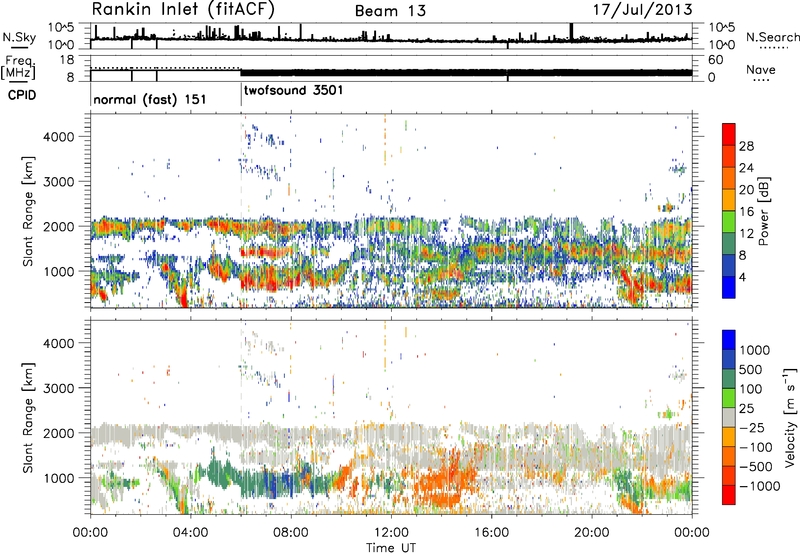
Task: Click the '4' tick on the power colorbar
Action: pyautogui.click(x=743, y=277)
